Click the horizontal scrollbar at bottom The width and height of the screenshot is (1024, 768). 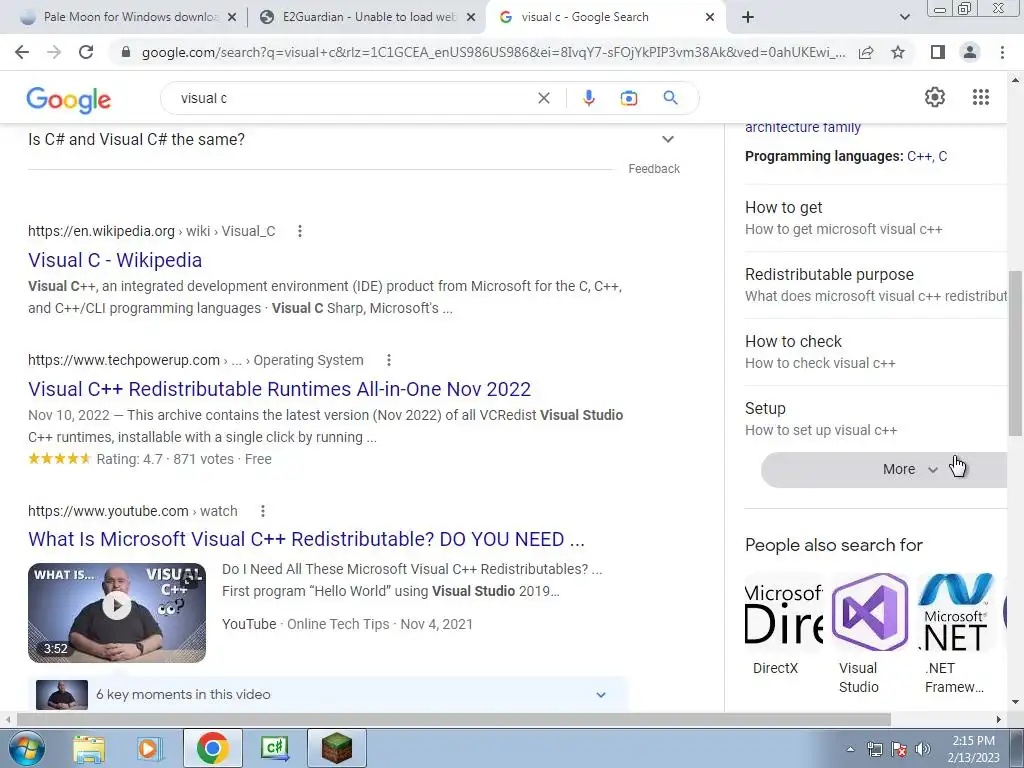point(453,719)
